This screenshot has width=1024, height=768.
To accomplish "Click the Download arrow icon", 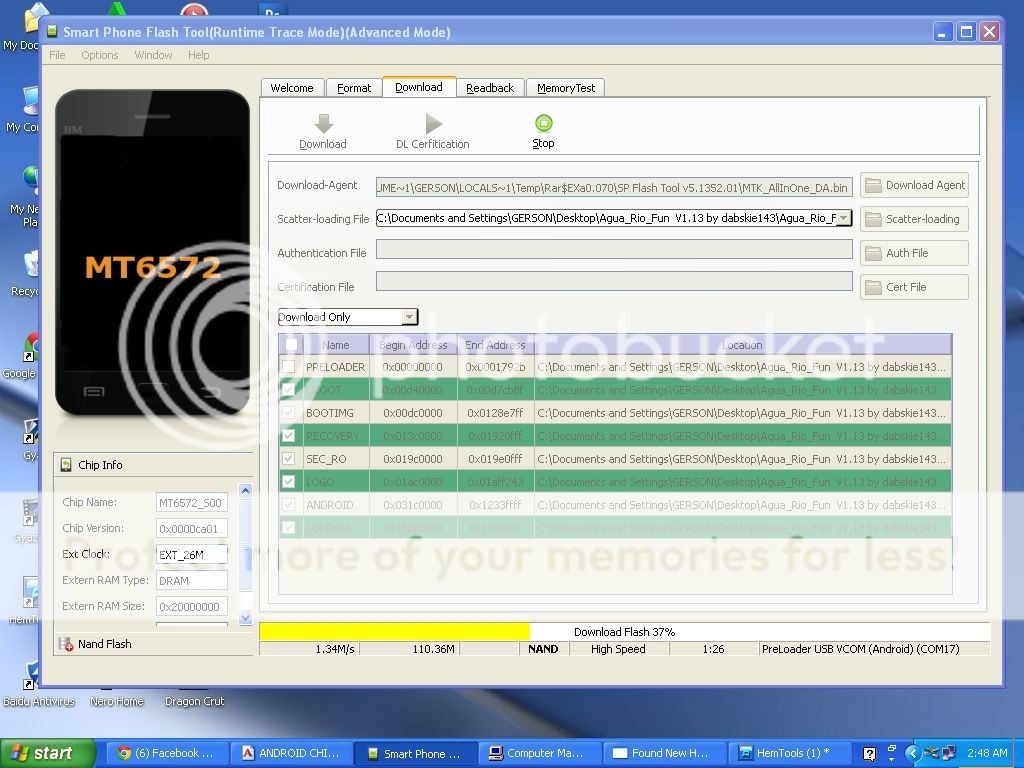I will coord(322,124).
